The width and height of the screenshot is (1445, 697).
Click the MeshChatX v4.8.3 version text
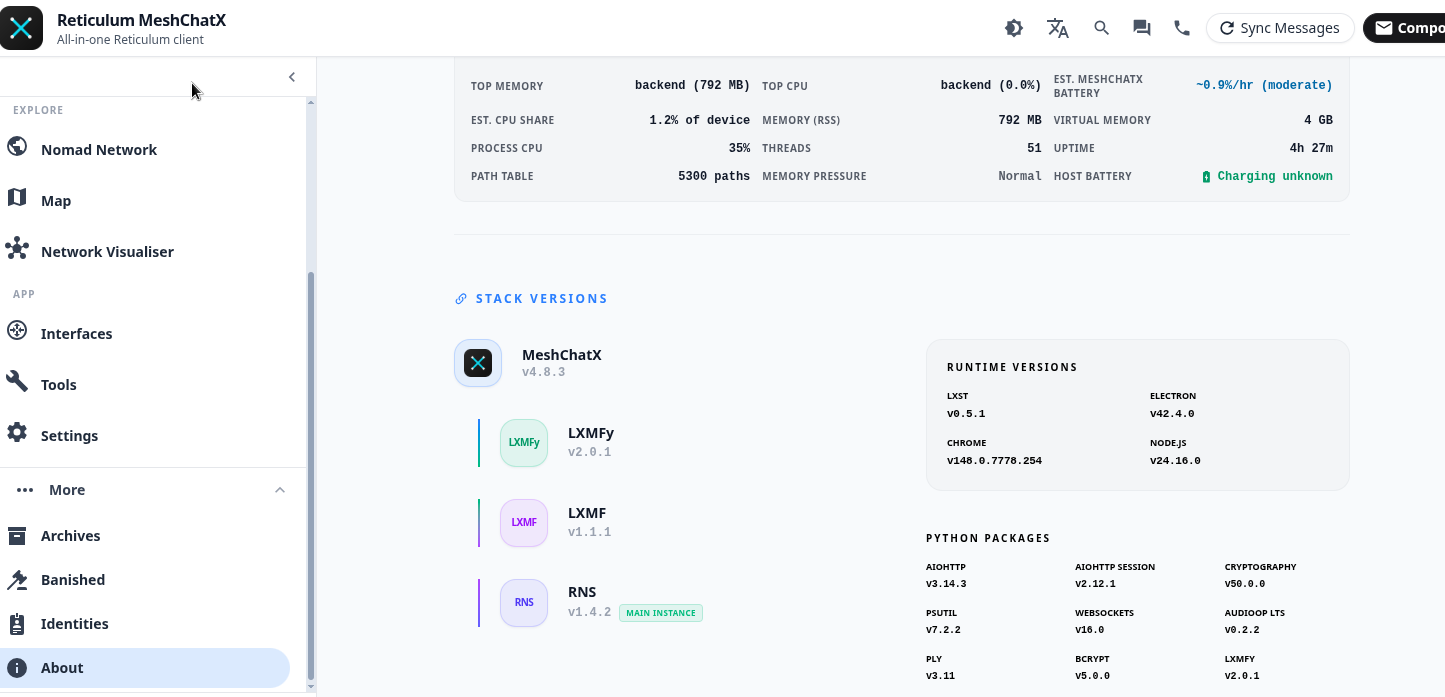[544, 372]
